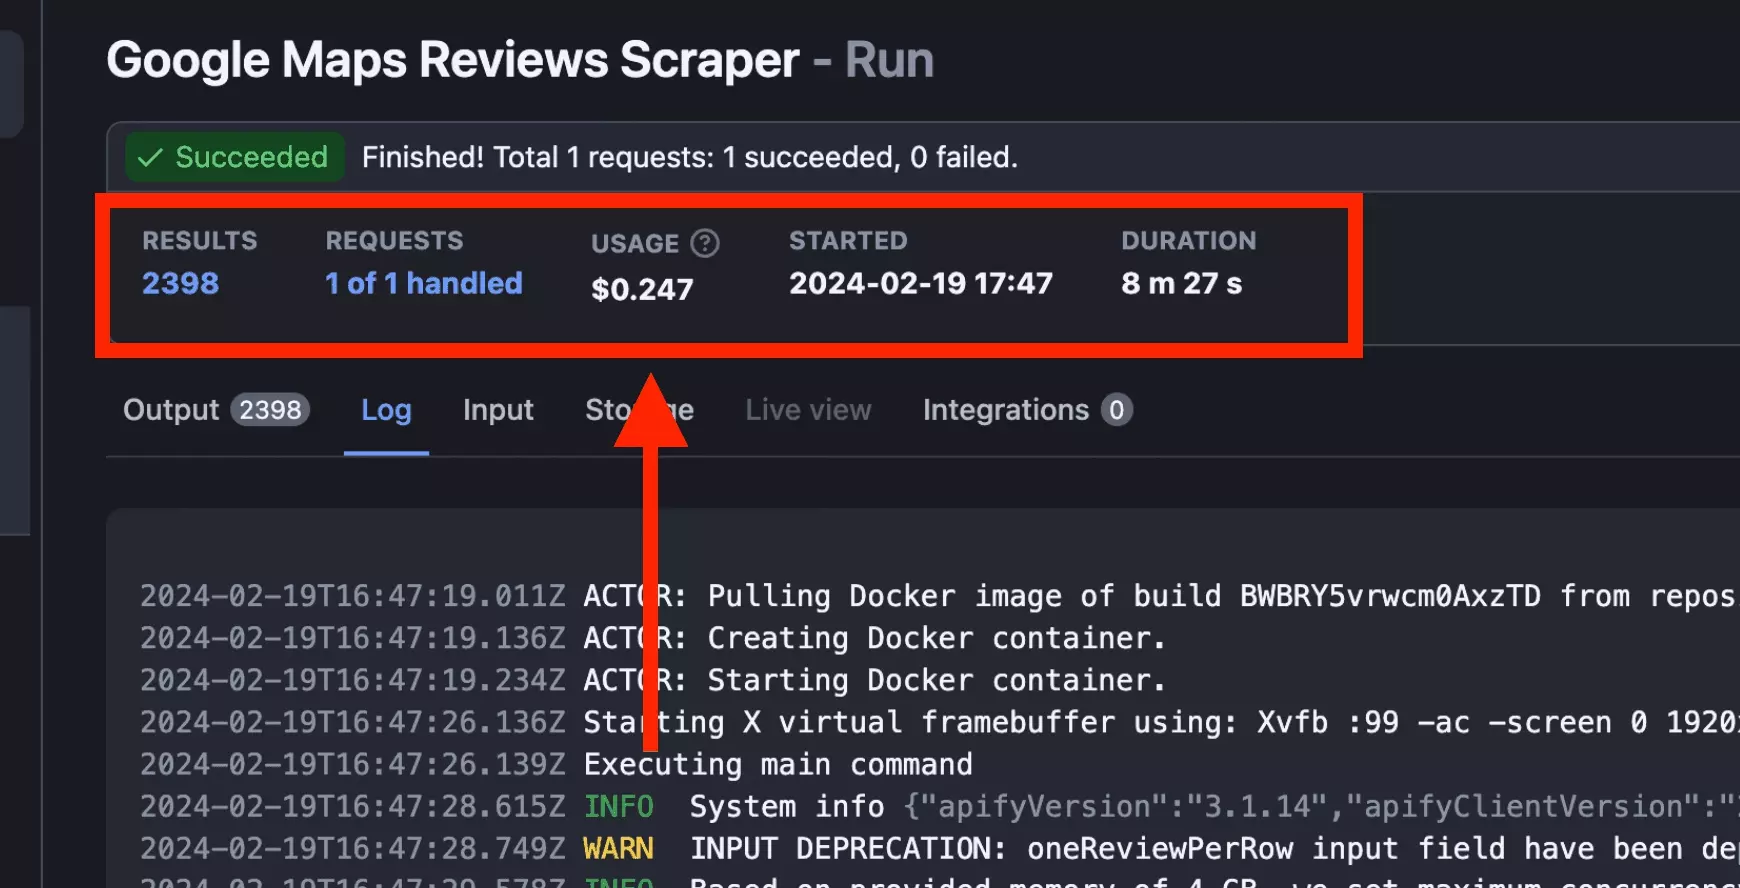Screen dimensions: 1740x888
Task: Select the Input tab
Action: click(x=498, y=410)
